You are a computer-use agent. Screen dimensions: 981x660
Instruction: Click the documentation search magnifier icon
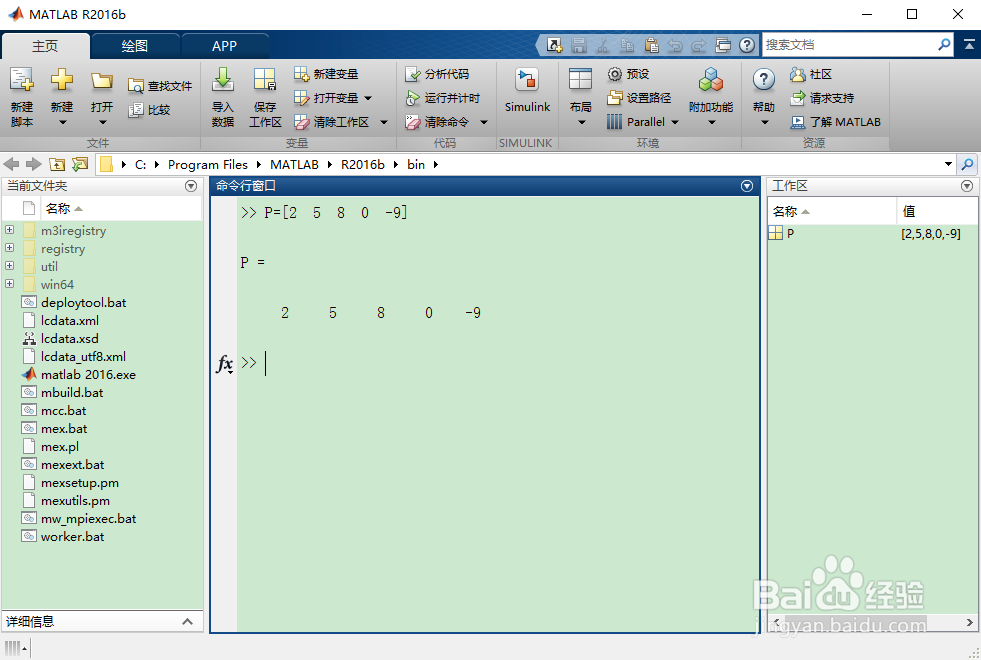(944, 44)
